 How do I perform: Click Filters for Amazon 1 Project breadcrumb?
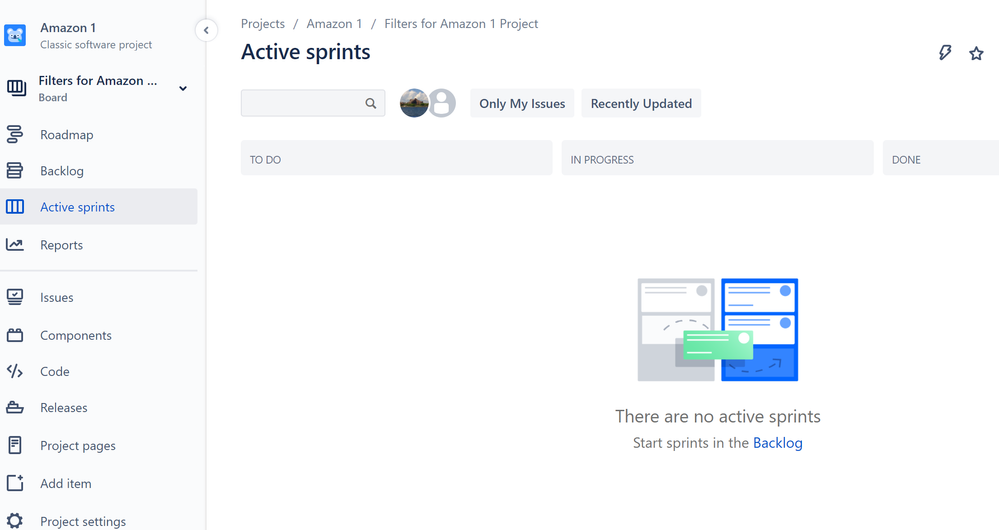click(461, 24)
